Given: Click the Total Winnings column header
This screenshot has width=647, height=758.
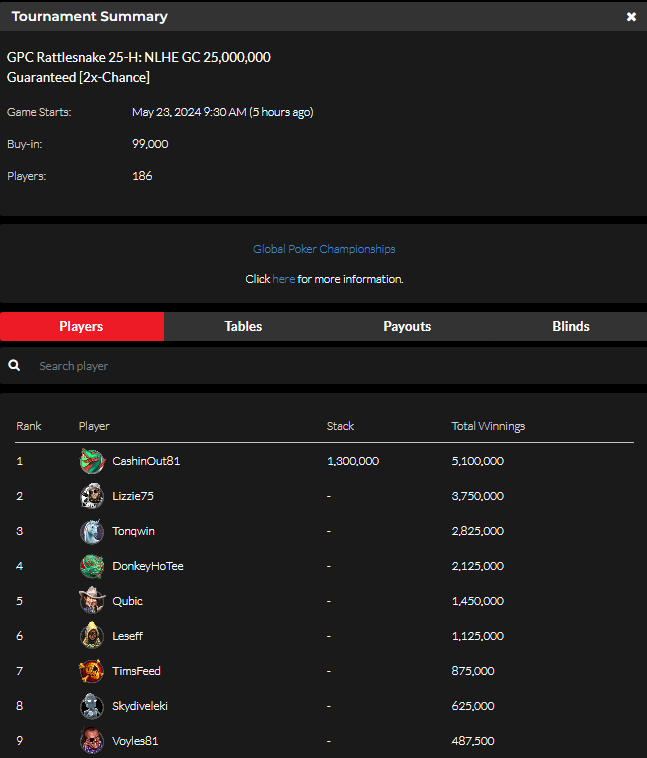Looking at the screenshot, I should click(x=488, y=426).
